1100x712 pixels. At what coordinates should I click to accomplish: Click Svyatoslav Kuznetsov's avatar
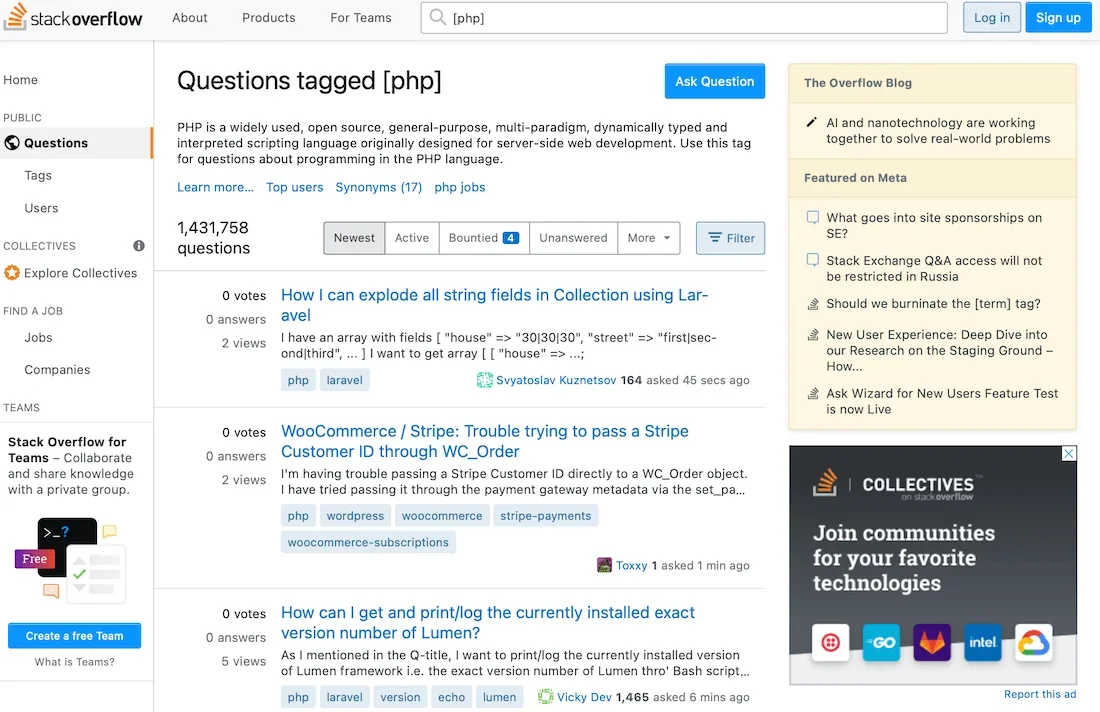point(485,380)
